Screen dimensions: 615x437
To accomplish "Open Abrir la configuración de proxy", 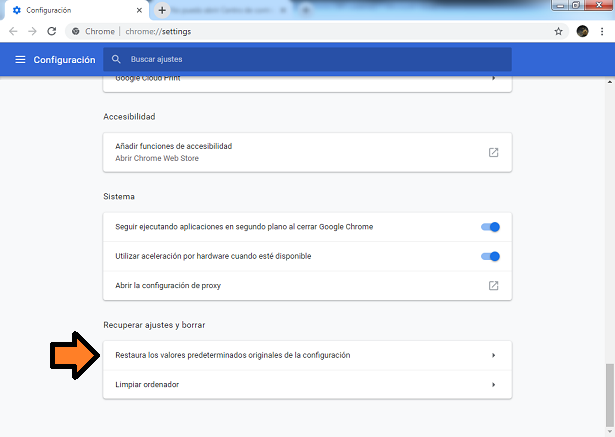I will click(307, 286).
